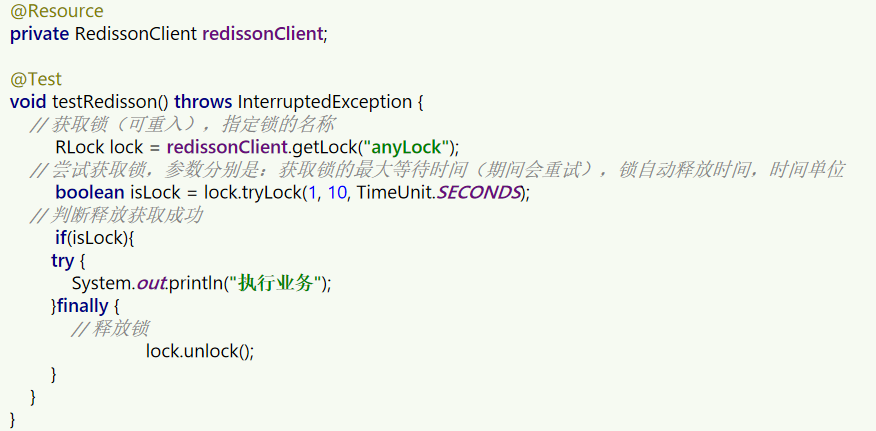Click the if(isLock) condition

coord(96,238)
